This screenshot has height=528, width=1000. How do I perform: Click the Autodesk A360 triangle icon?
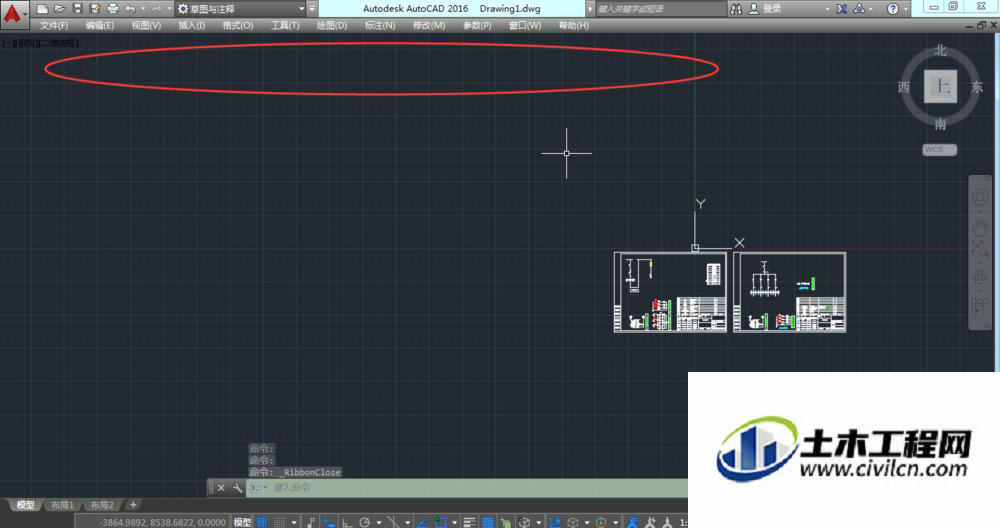pyautogui.click(x=859, y=8)
